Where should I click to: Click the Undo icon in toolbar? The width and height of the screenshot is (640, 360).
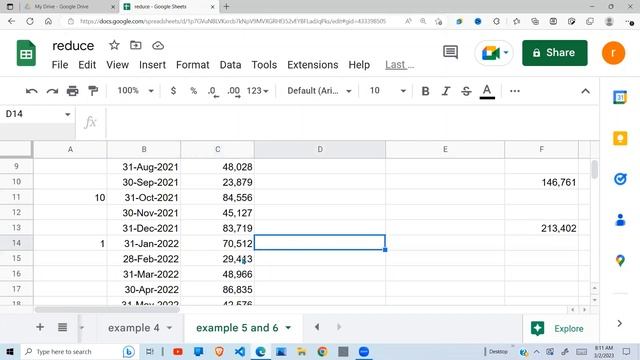point(31,91)
